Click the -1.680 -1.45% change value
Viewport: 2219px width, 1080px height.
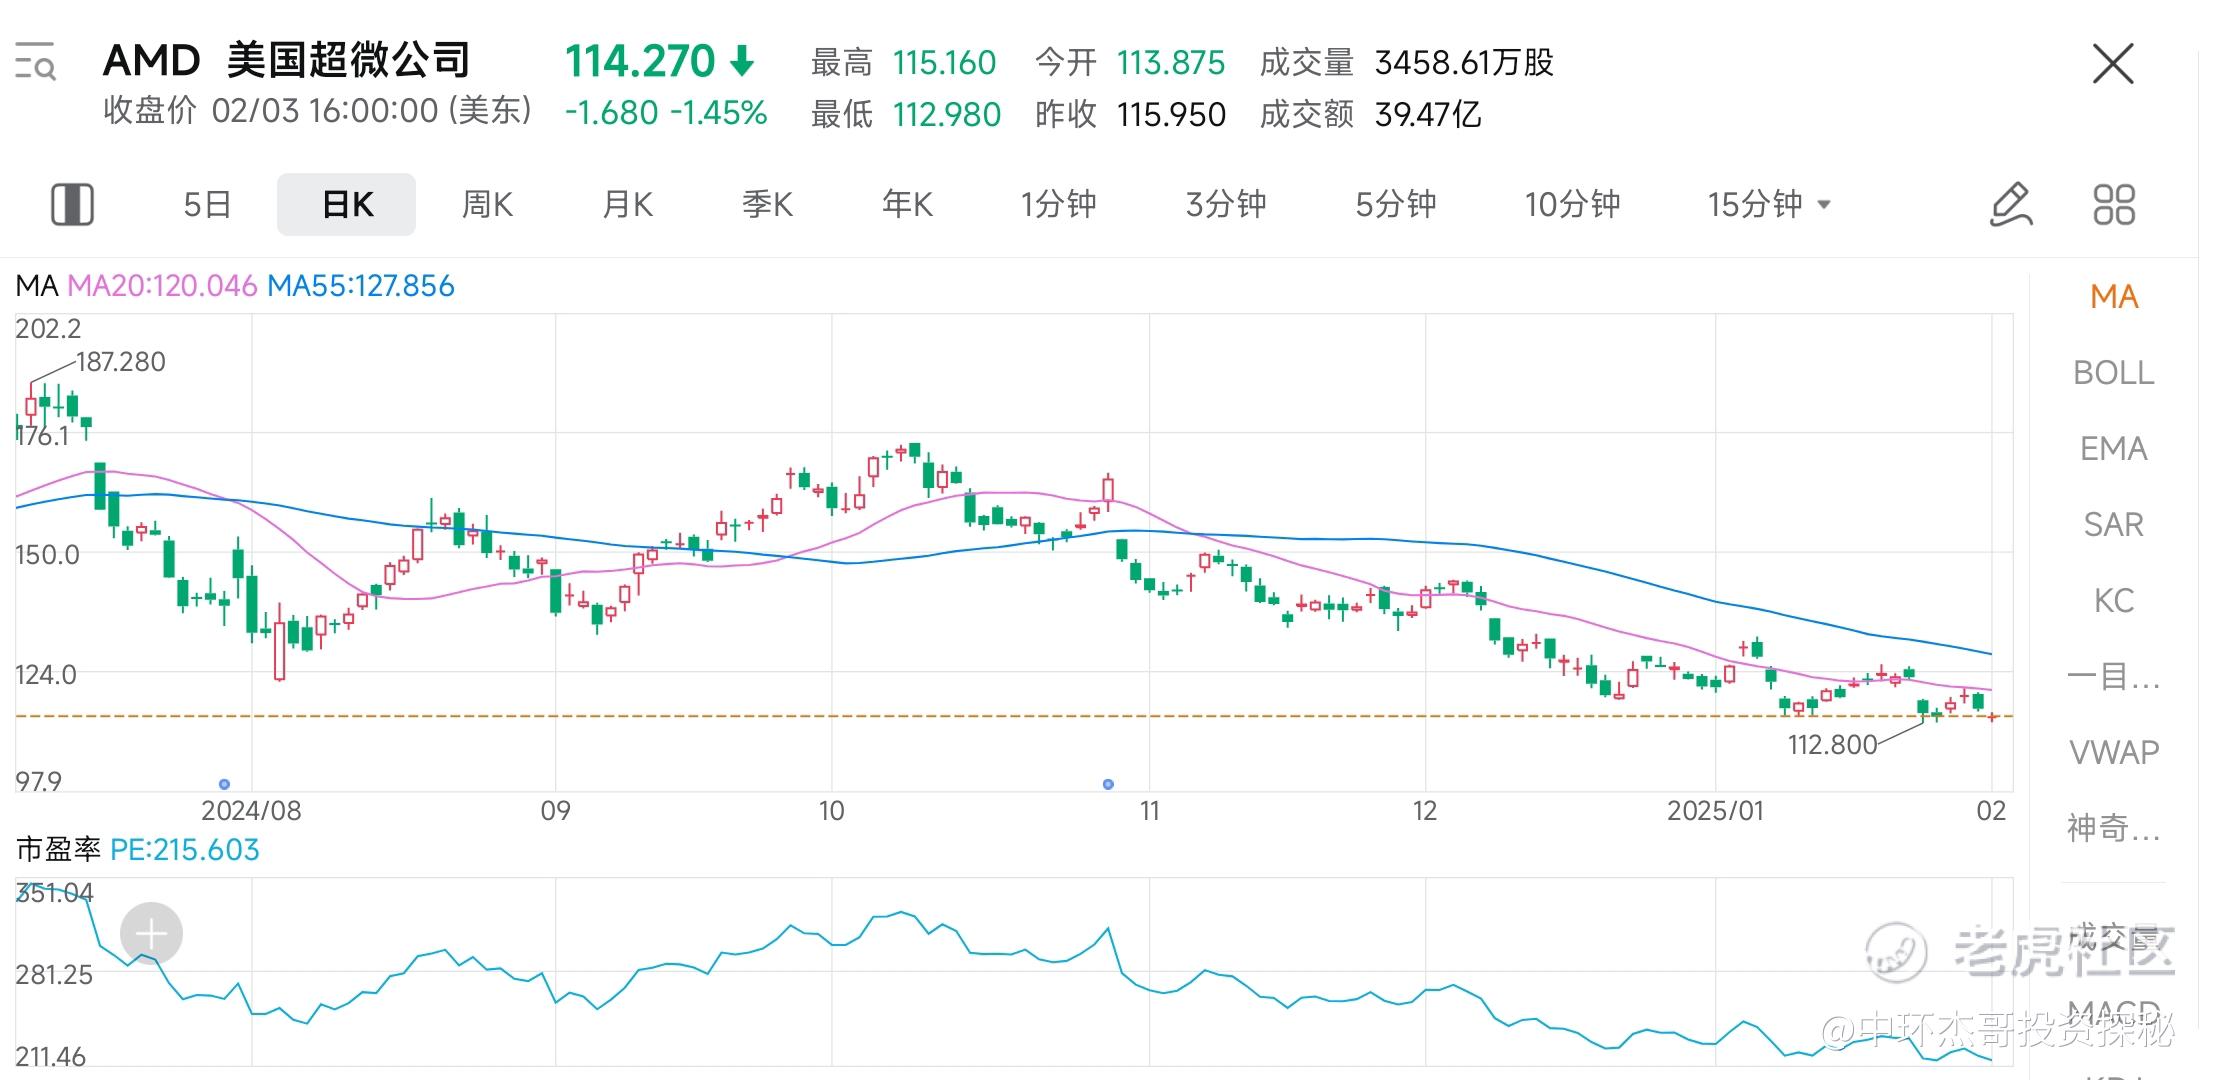[666, 113]
